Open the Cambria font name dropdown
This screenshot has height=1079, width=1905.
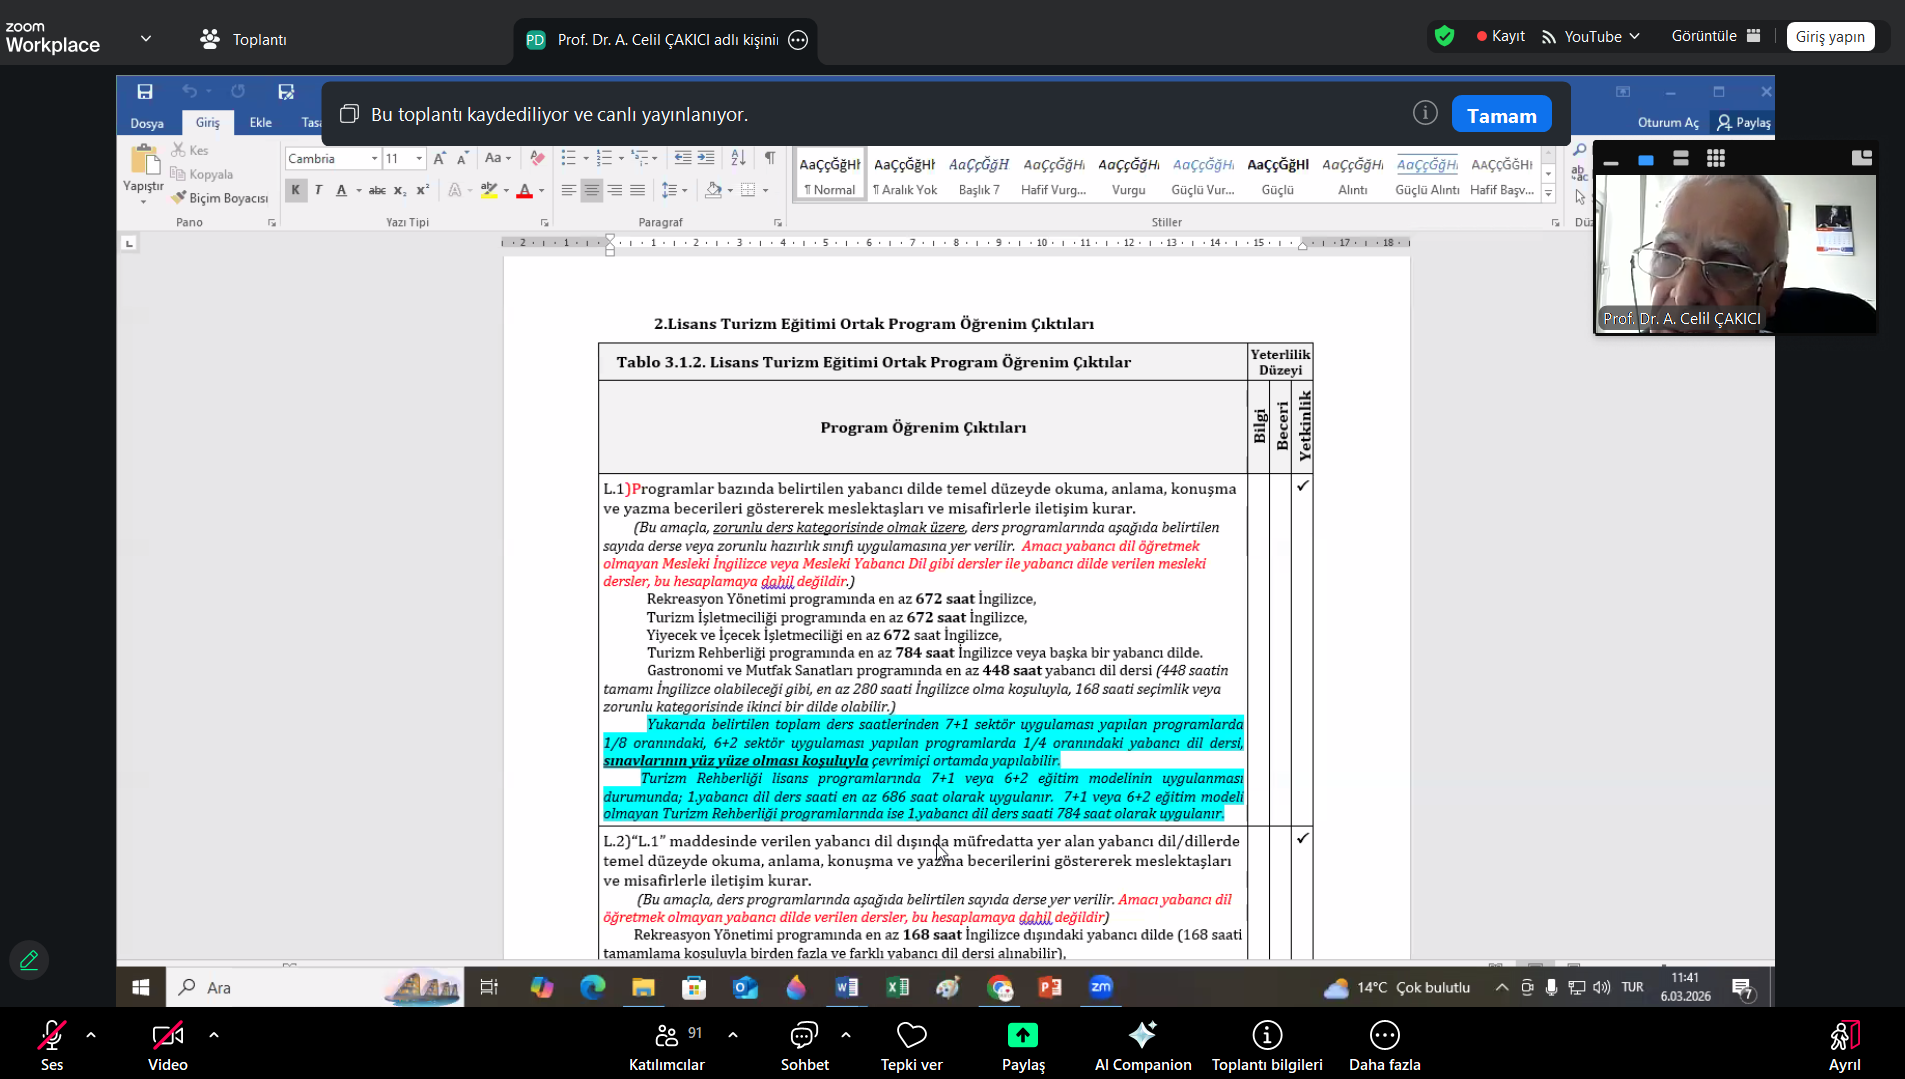tap(374, 159)
